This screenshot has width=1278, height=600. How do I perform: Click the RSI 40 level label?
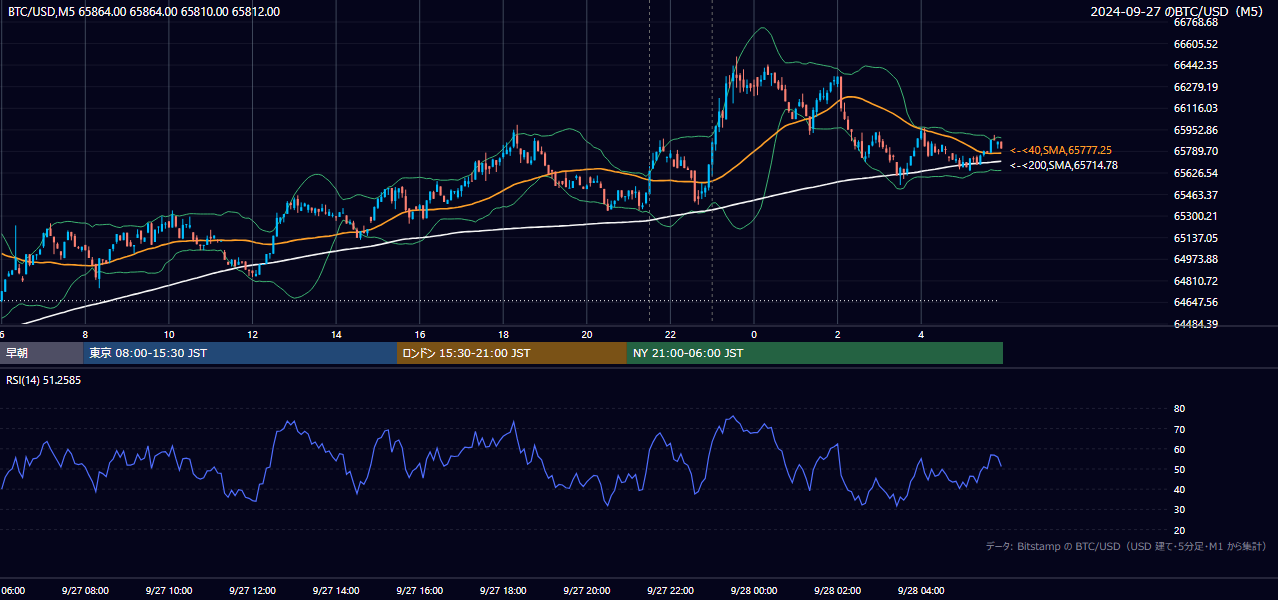point(1179,489)
